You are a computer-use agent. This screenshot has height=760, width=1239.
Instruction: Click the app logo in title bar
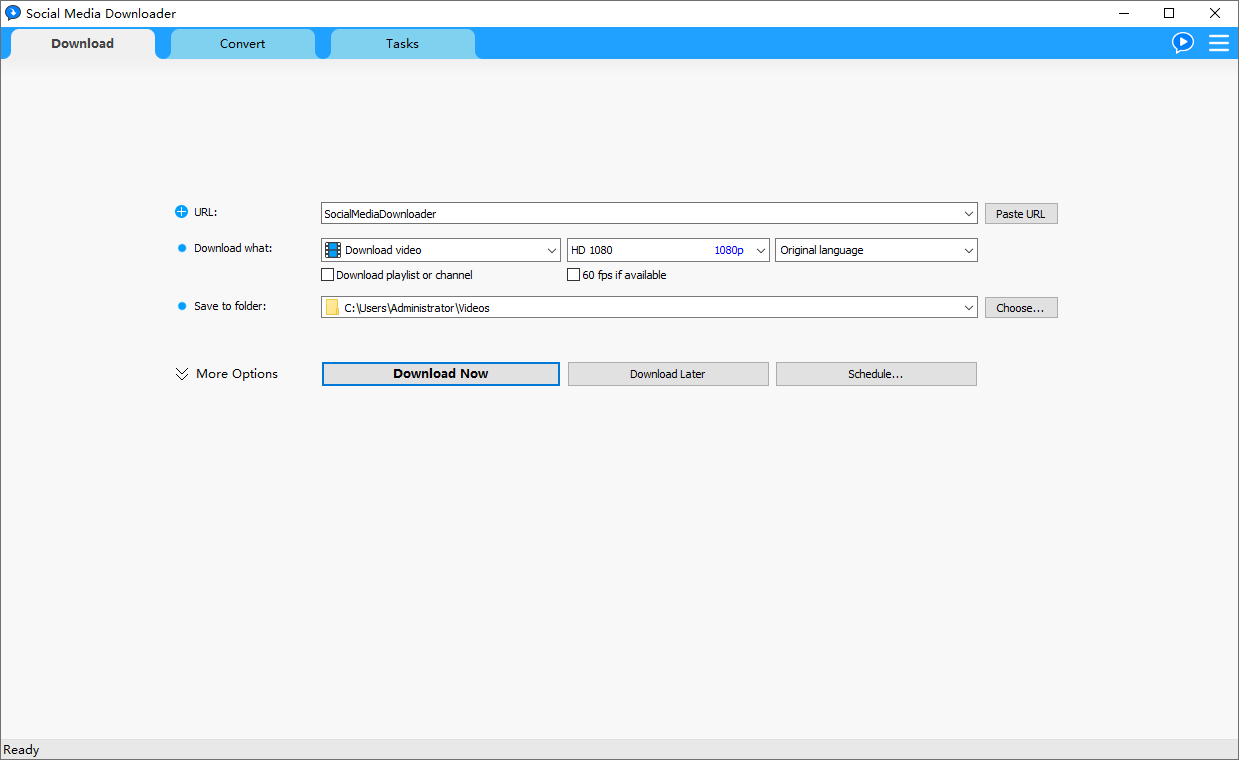coord(13,13)
